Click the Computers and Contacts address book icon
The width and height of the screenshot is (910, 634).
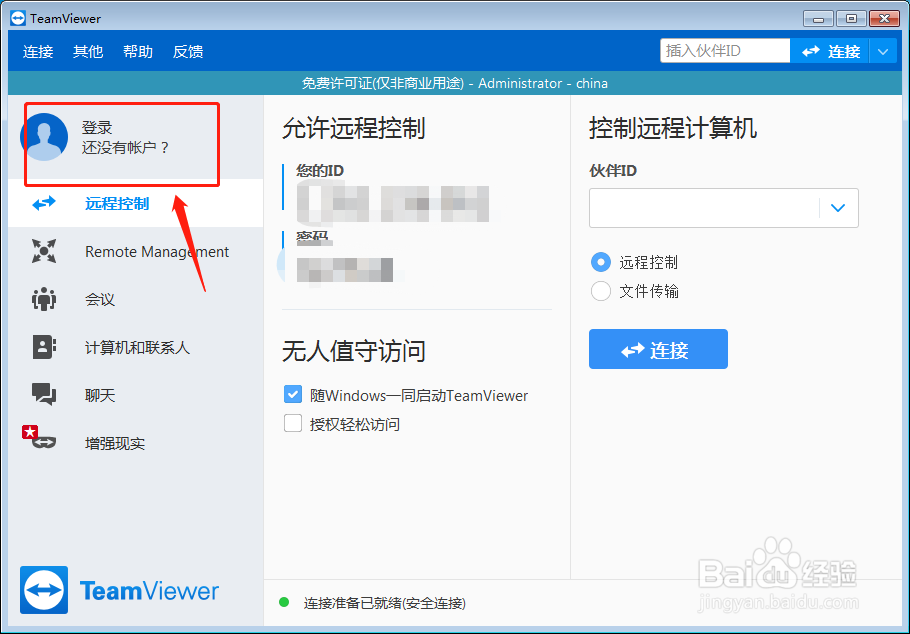(44, 347)
